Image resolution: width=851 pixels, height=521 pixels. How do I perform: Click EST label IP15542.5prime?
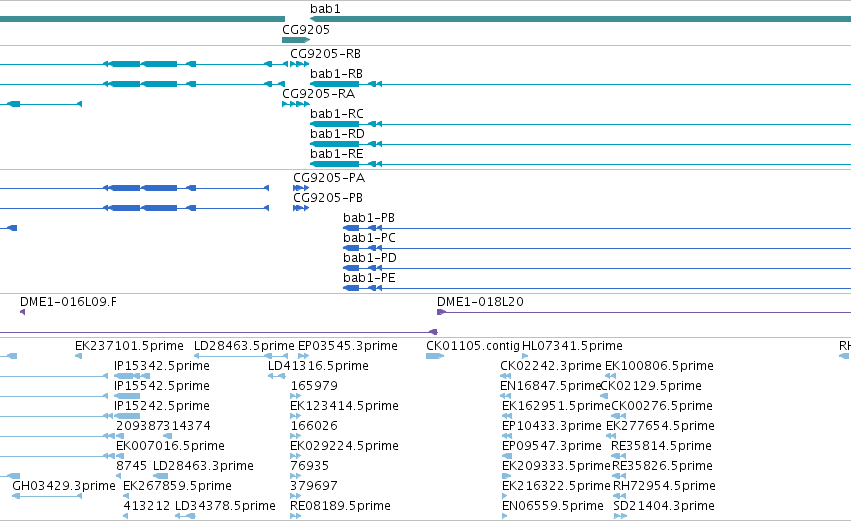(162, 386)
